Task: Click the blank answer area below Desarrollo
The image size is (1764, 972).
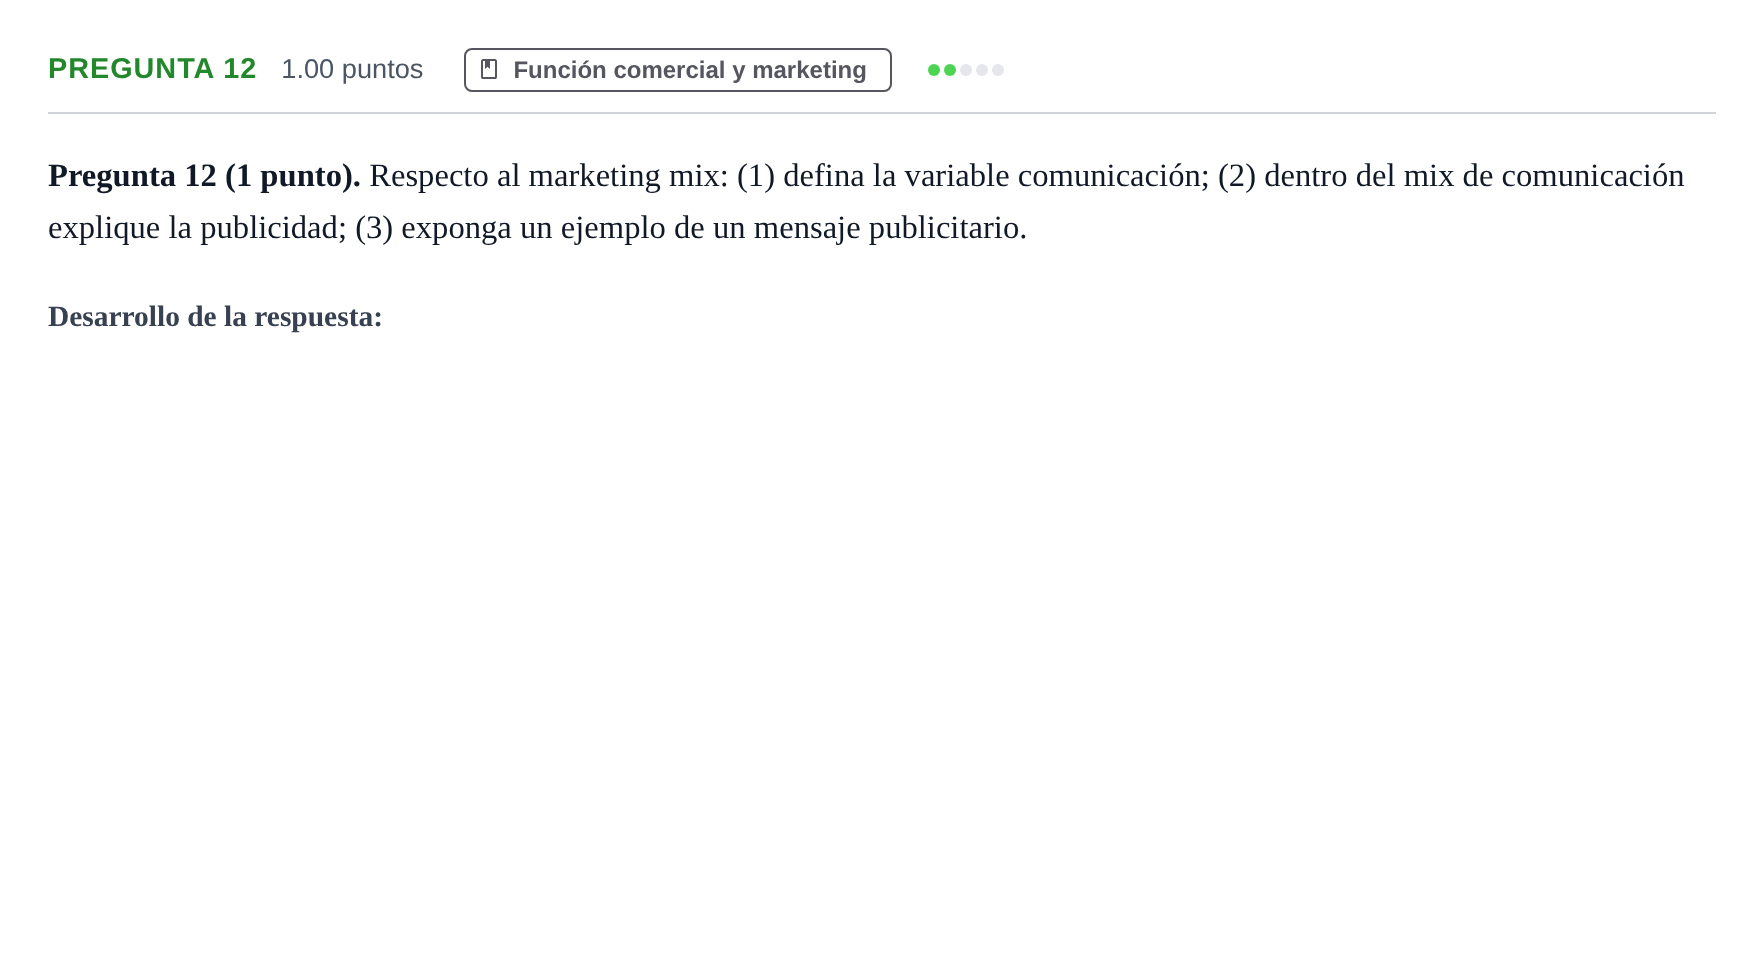Action: pos(882,640)
